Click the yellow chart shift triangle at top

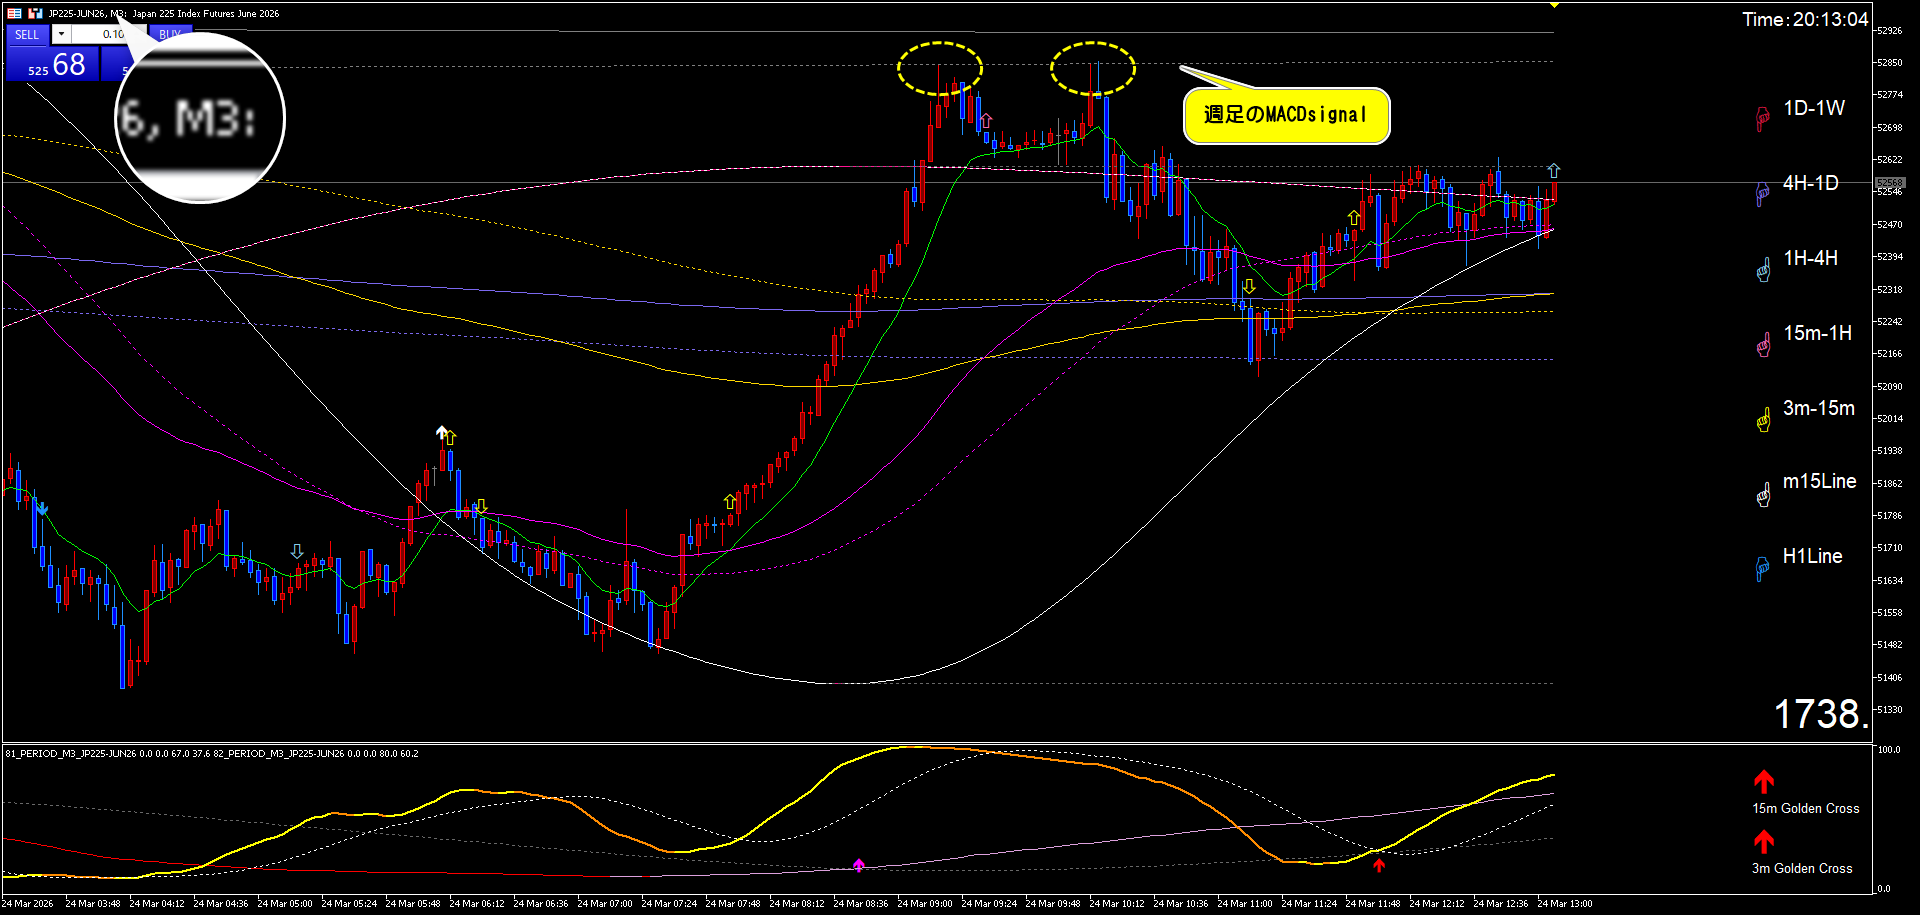[1554, 5]
